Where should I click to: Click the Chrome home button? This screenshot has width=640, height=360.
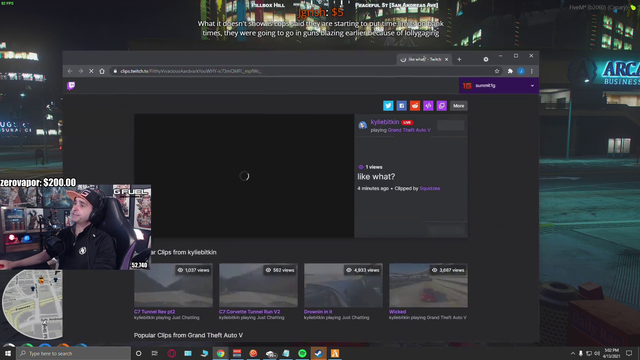(102, 71)
